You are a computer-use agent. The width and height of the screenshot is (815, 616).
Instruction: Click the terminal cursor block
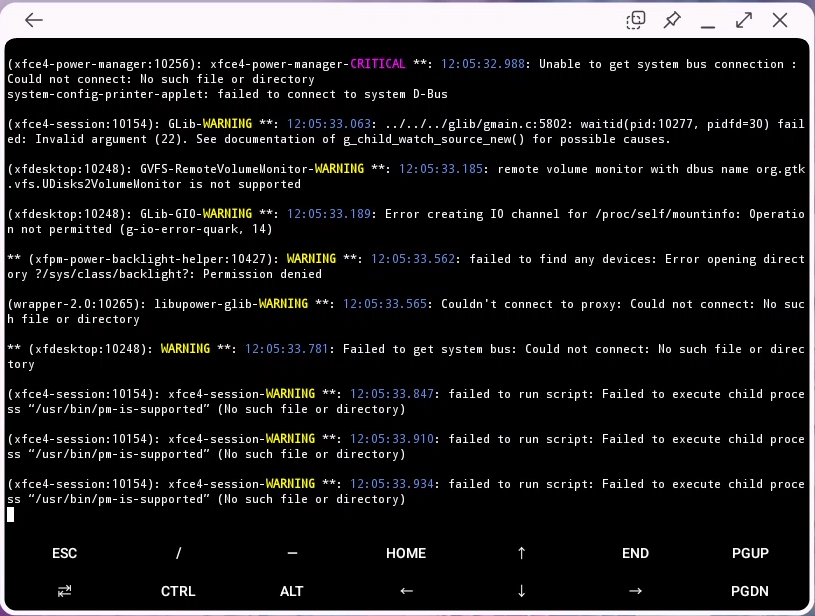pyautogui.click(x=10, y=515)
